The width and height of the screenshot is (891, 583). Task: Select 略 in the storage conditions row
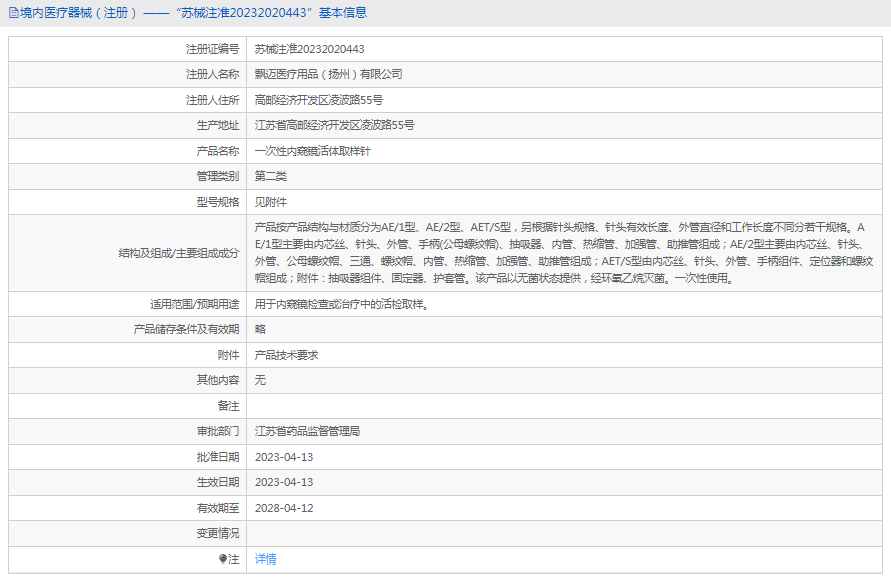260,329
